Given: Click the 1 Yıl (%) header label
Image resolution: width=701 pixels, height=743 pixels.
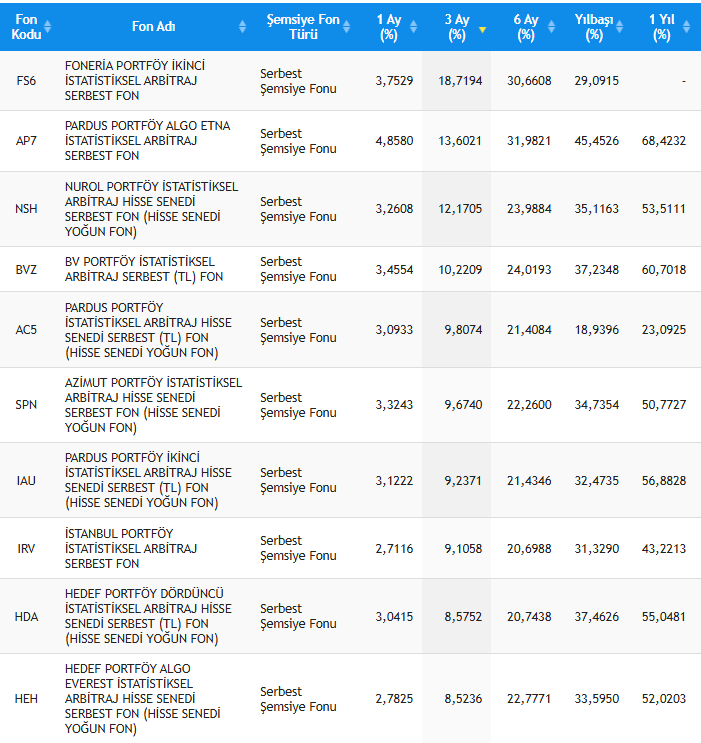Looking at the screenshot, I should click(x=662, y=27).
